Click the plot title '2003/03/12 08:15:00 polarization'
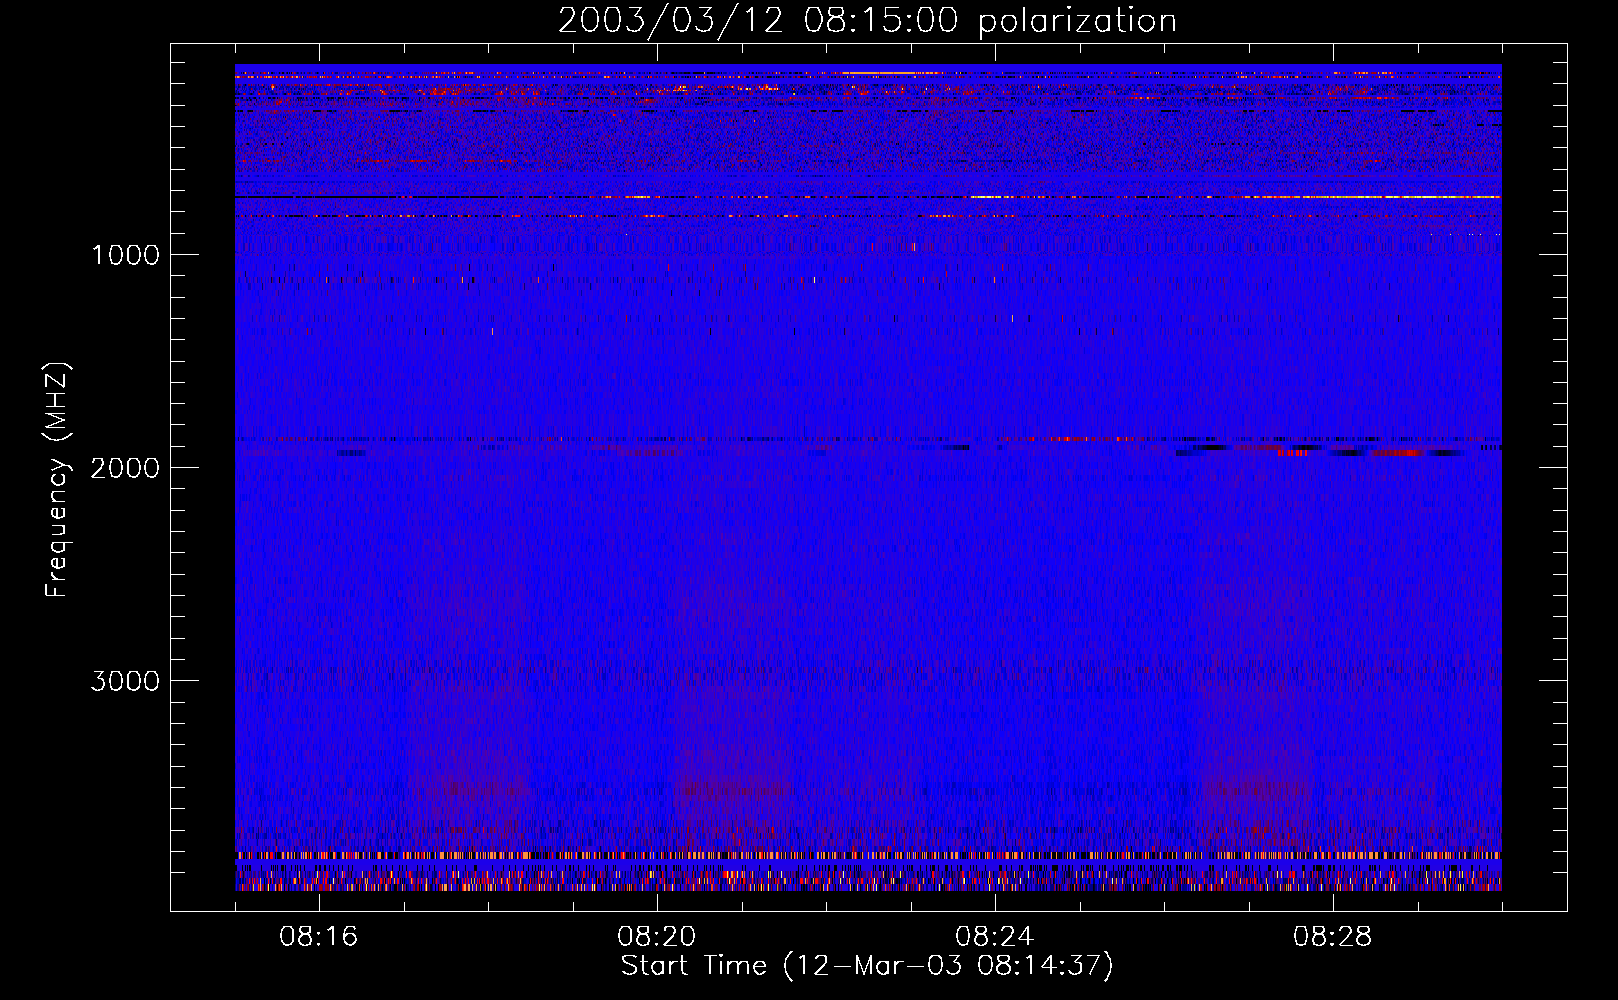This screenshot has width=1618, height=1000. coord(867,21)
